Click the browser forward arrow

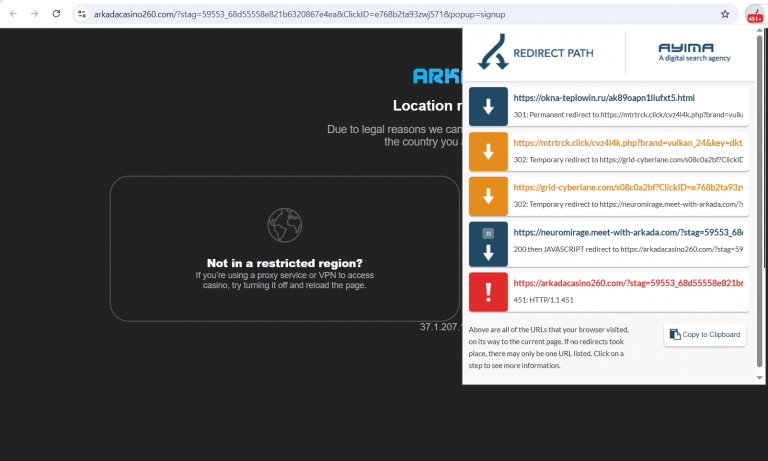coord(34,14)
